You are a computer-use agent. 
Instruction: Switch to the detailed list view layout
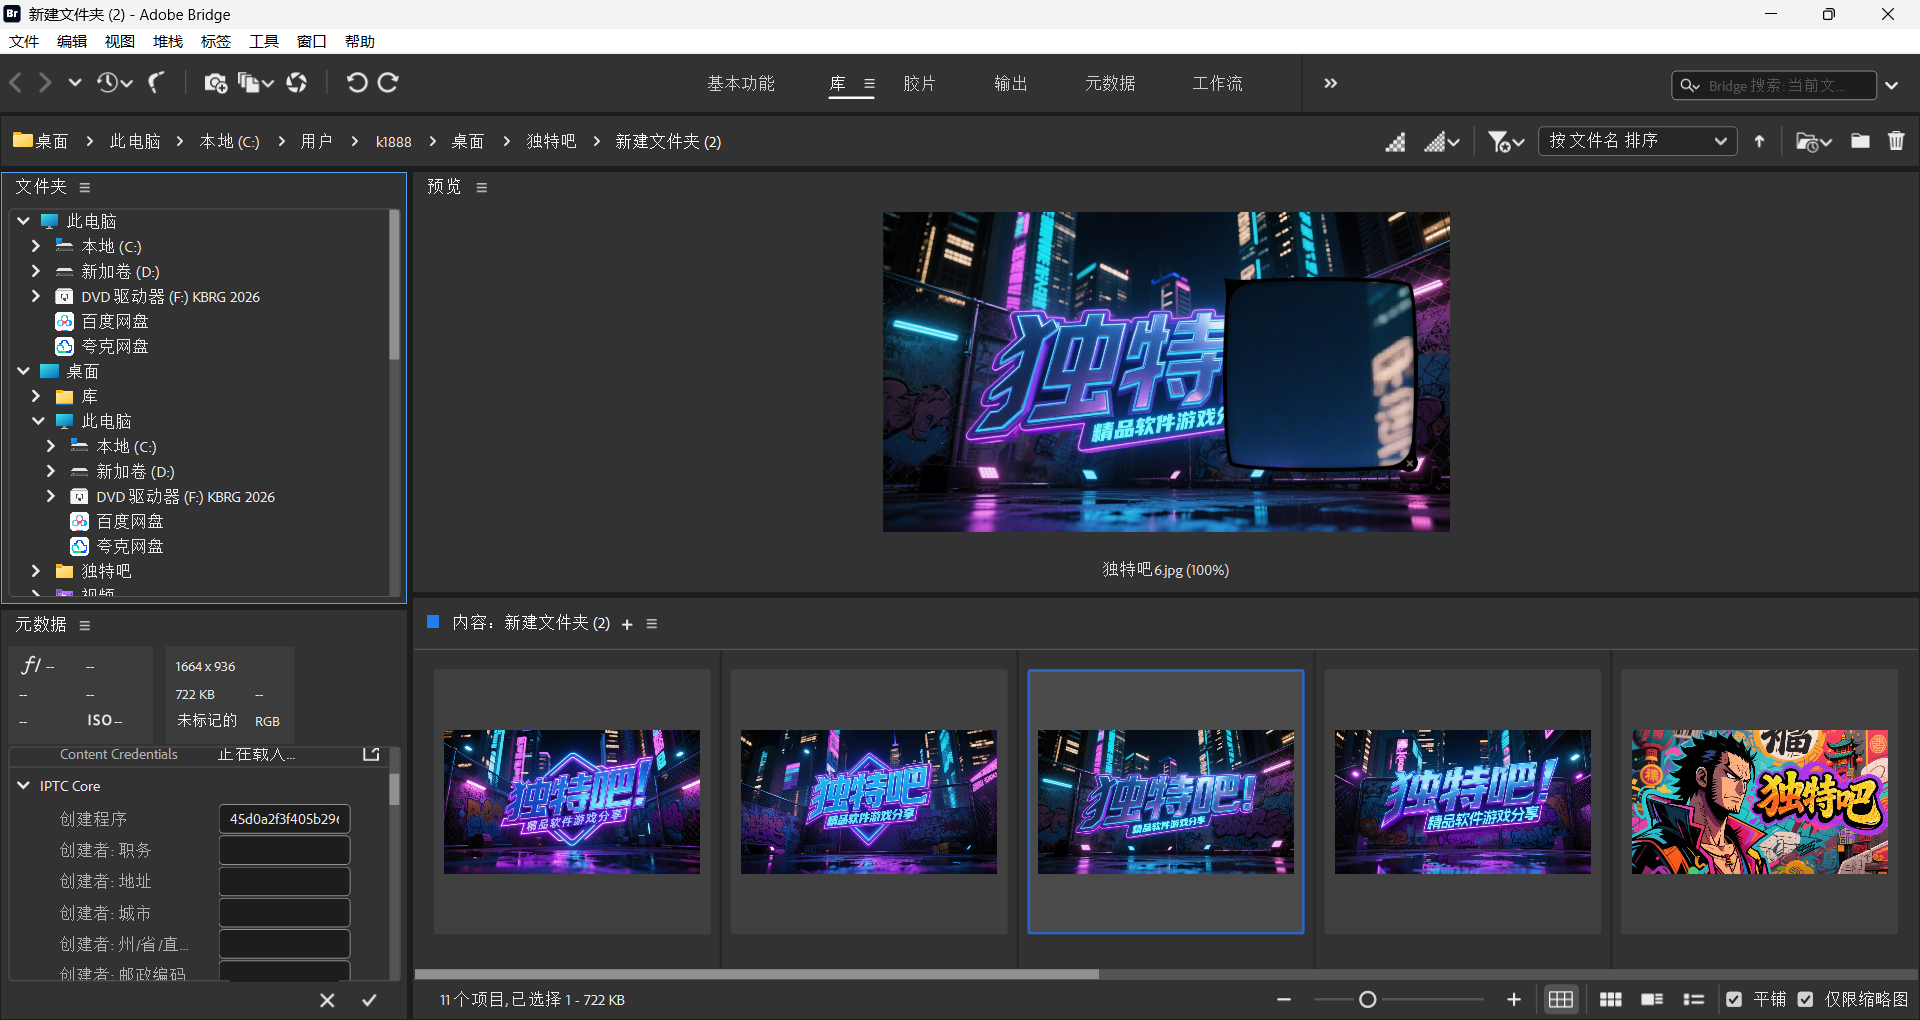coord(1693,999)
